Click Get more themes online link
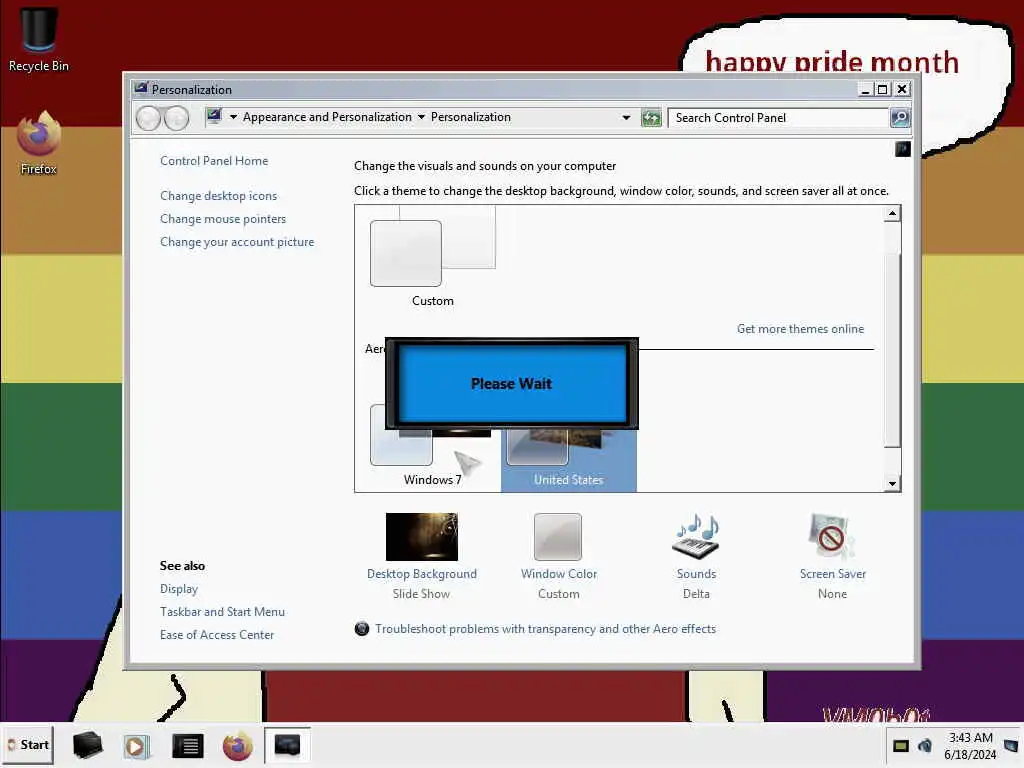 coord(801,329)
